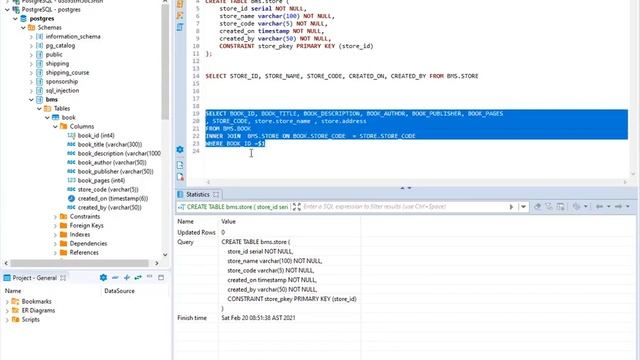This screenshot has height=360, width=640.
Task: Click the eraser clear filter icon
Action: [538, 207]
